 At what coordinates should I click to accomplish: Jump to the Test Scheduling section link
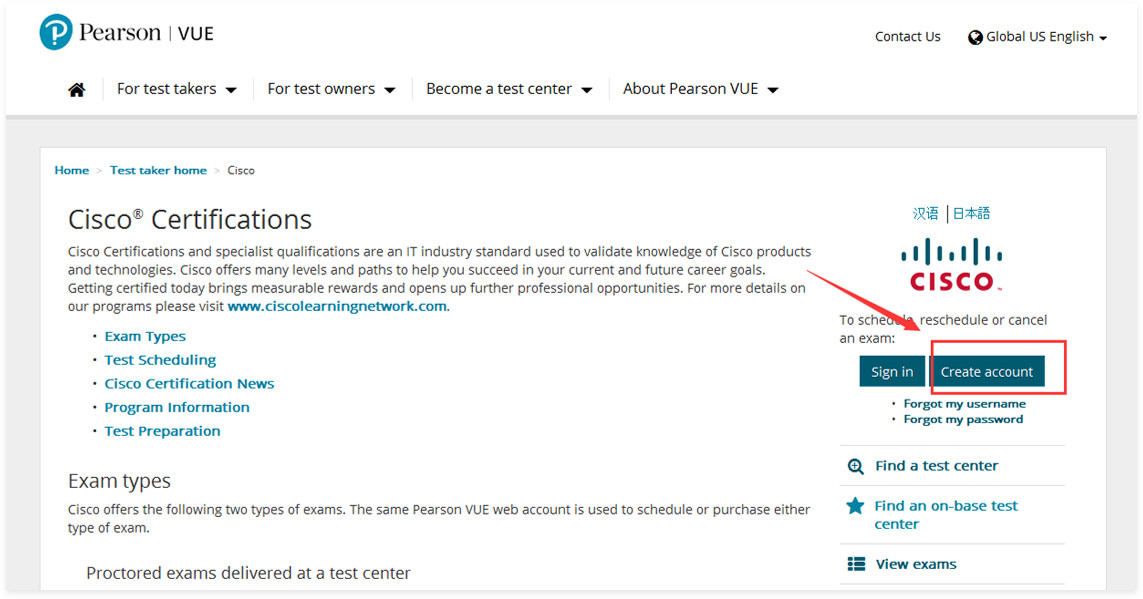160,360
